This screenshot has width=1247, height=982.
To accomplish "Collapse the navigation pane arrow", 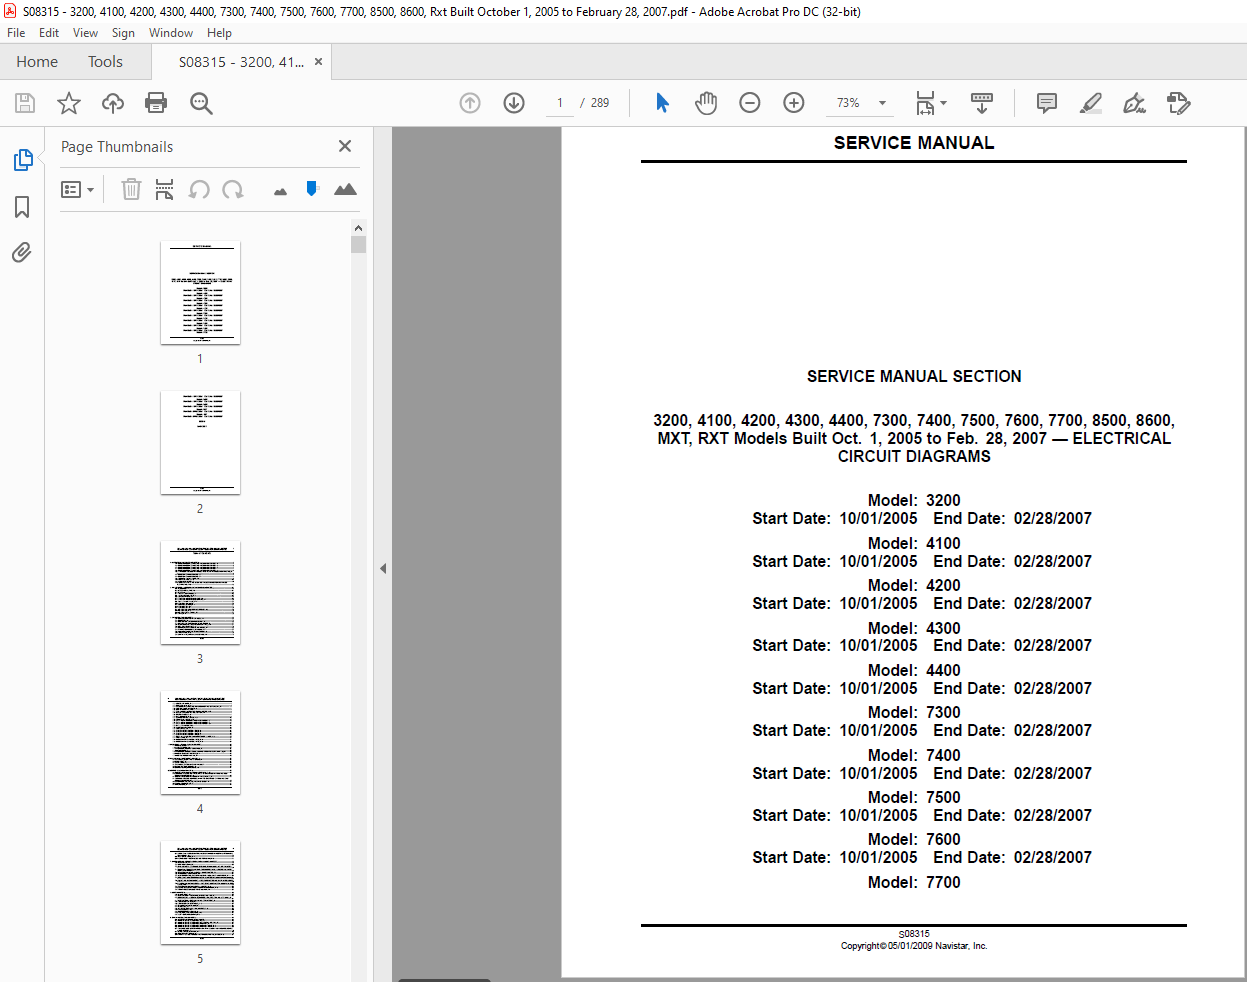I will pos(382,568).
